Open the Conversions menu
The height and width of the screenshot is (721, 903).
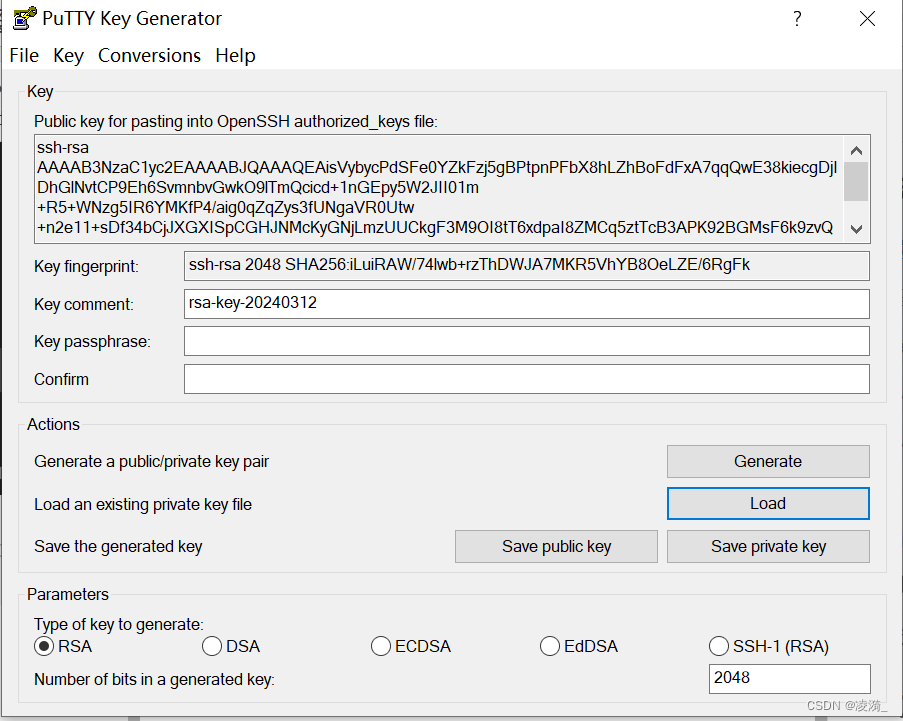(x=149, y=55)
